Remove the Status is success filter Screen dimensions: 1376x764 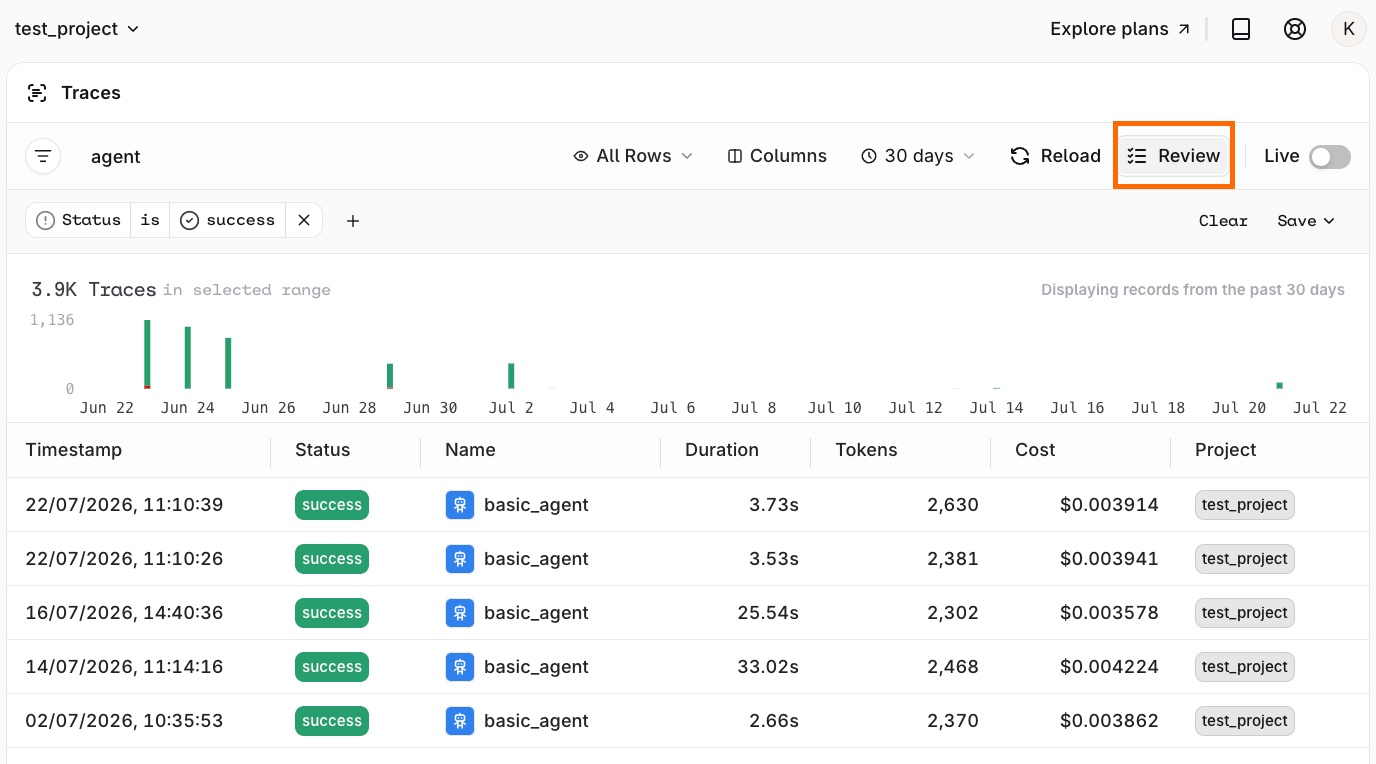coord(304,220)
